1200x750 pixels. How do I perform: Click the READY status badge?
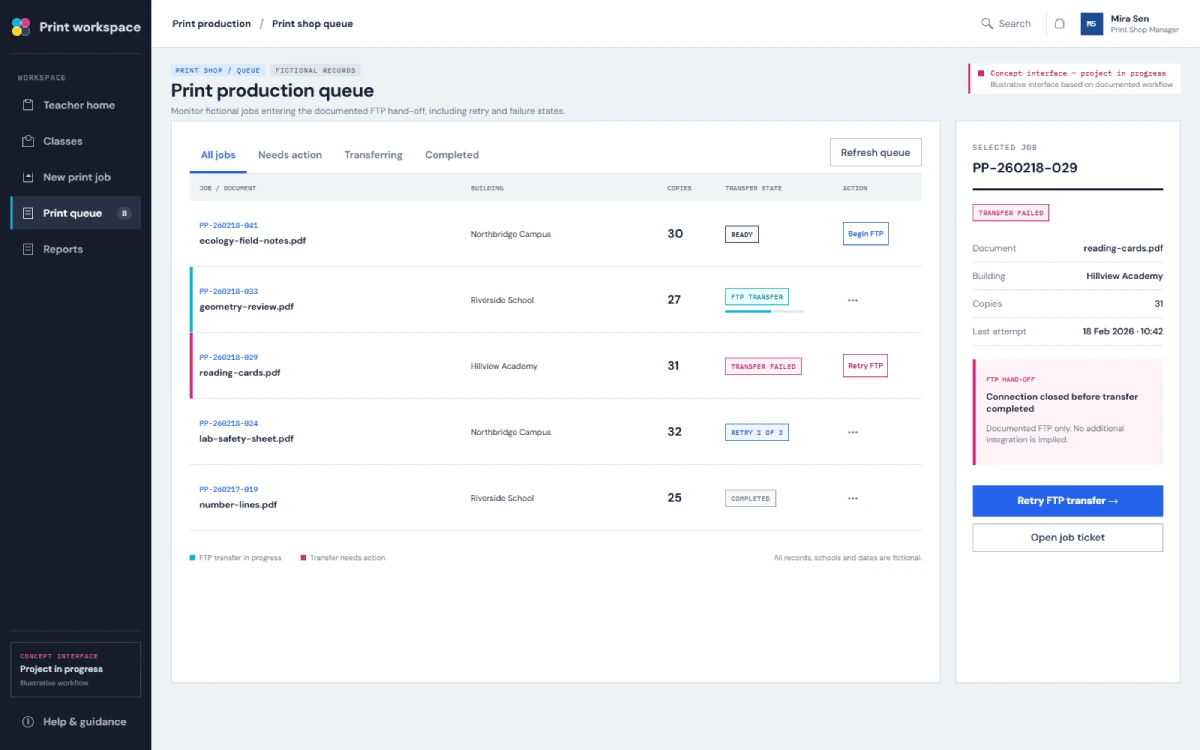(x=742, y=234)
